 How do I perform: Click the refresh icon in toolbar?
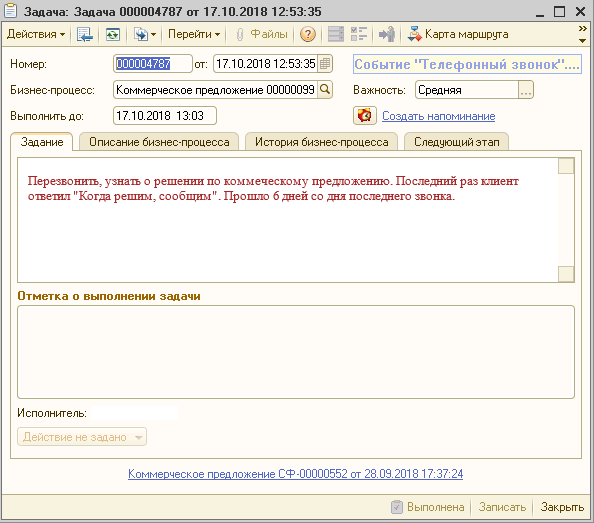click(x=113, y=34)
